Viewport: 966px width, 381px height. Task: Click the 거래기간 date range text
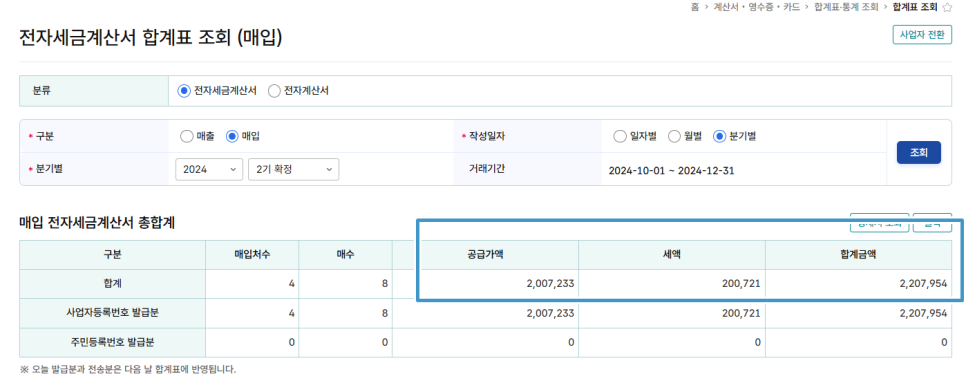(671, 171)
